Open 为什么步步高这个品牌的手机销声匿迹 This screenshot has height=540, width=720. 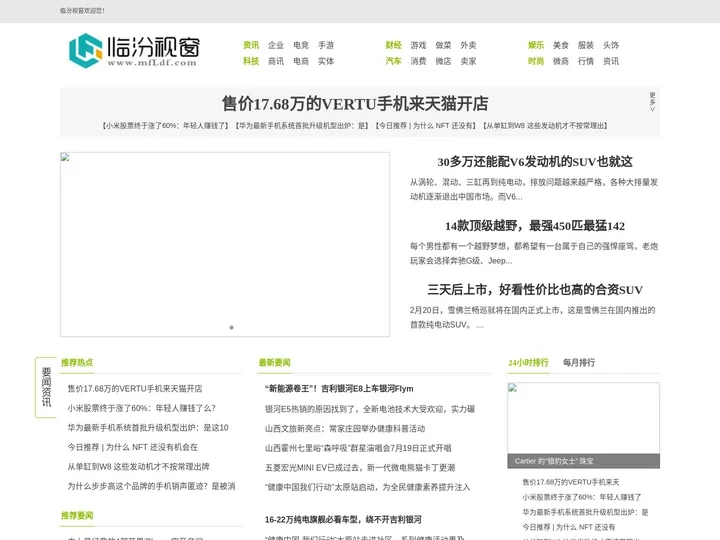[x=151, y=486]
